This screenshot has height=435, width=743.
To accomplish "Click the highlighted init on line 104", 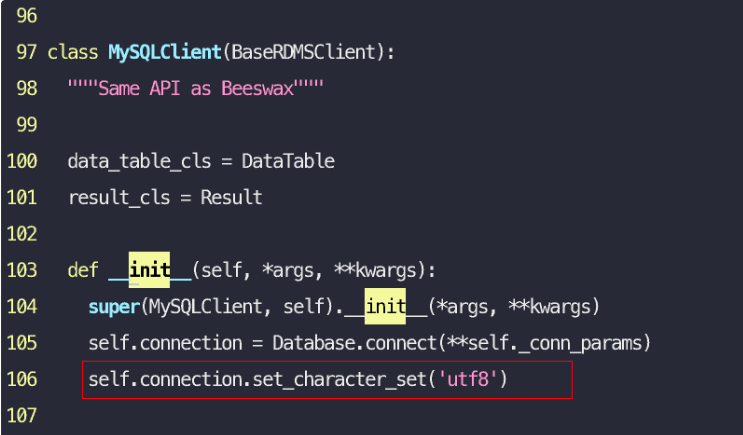I will [x=385, y=307].
